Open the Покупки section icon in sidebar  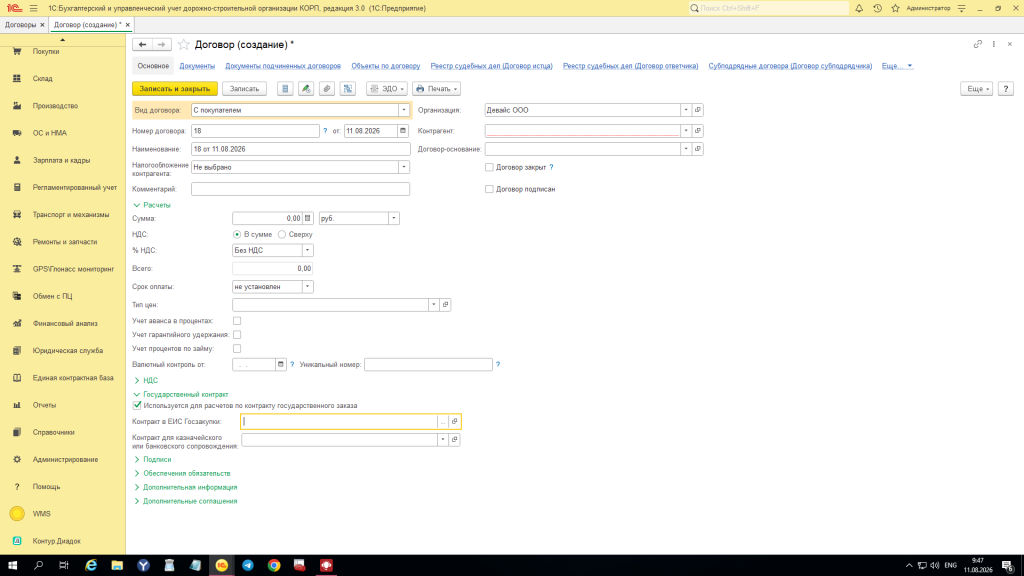(17, 51)
